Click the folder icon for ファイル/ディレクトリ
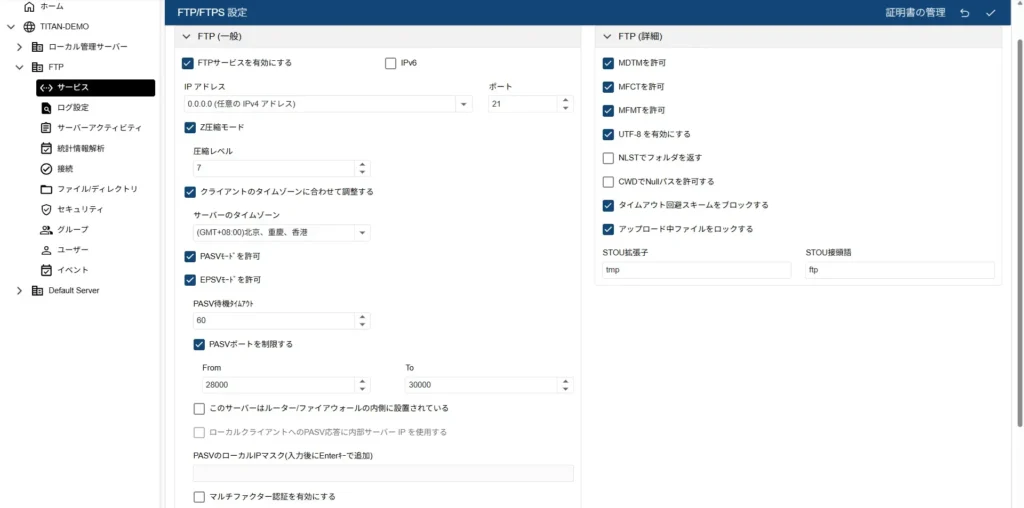Viewport: 1024px width, 508px height. click(x=46, y=189)
